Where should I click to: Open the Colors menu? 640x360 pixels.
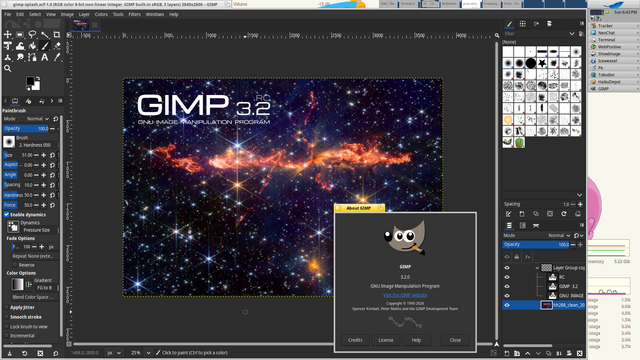click(101, 14)
